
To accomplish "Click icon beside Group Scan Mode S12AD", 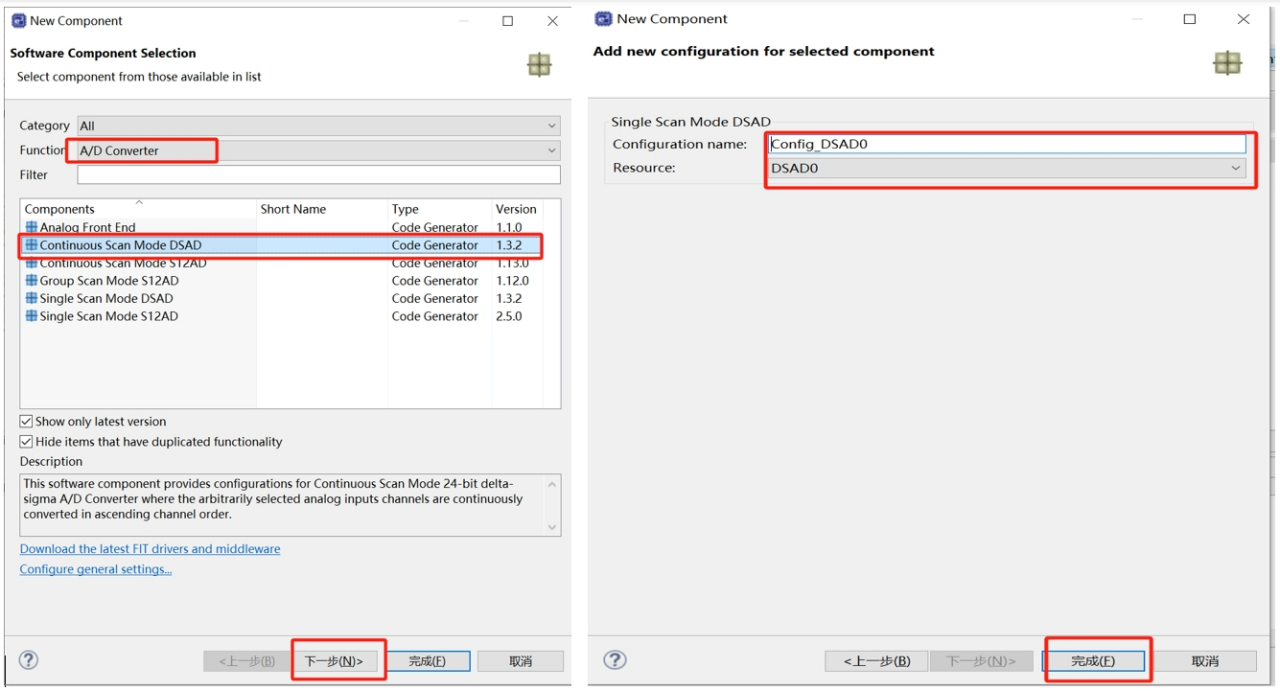I will (31, 281).
